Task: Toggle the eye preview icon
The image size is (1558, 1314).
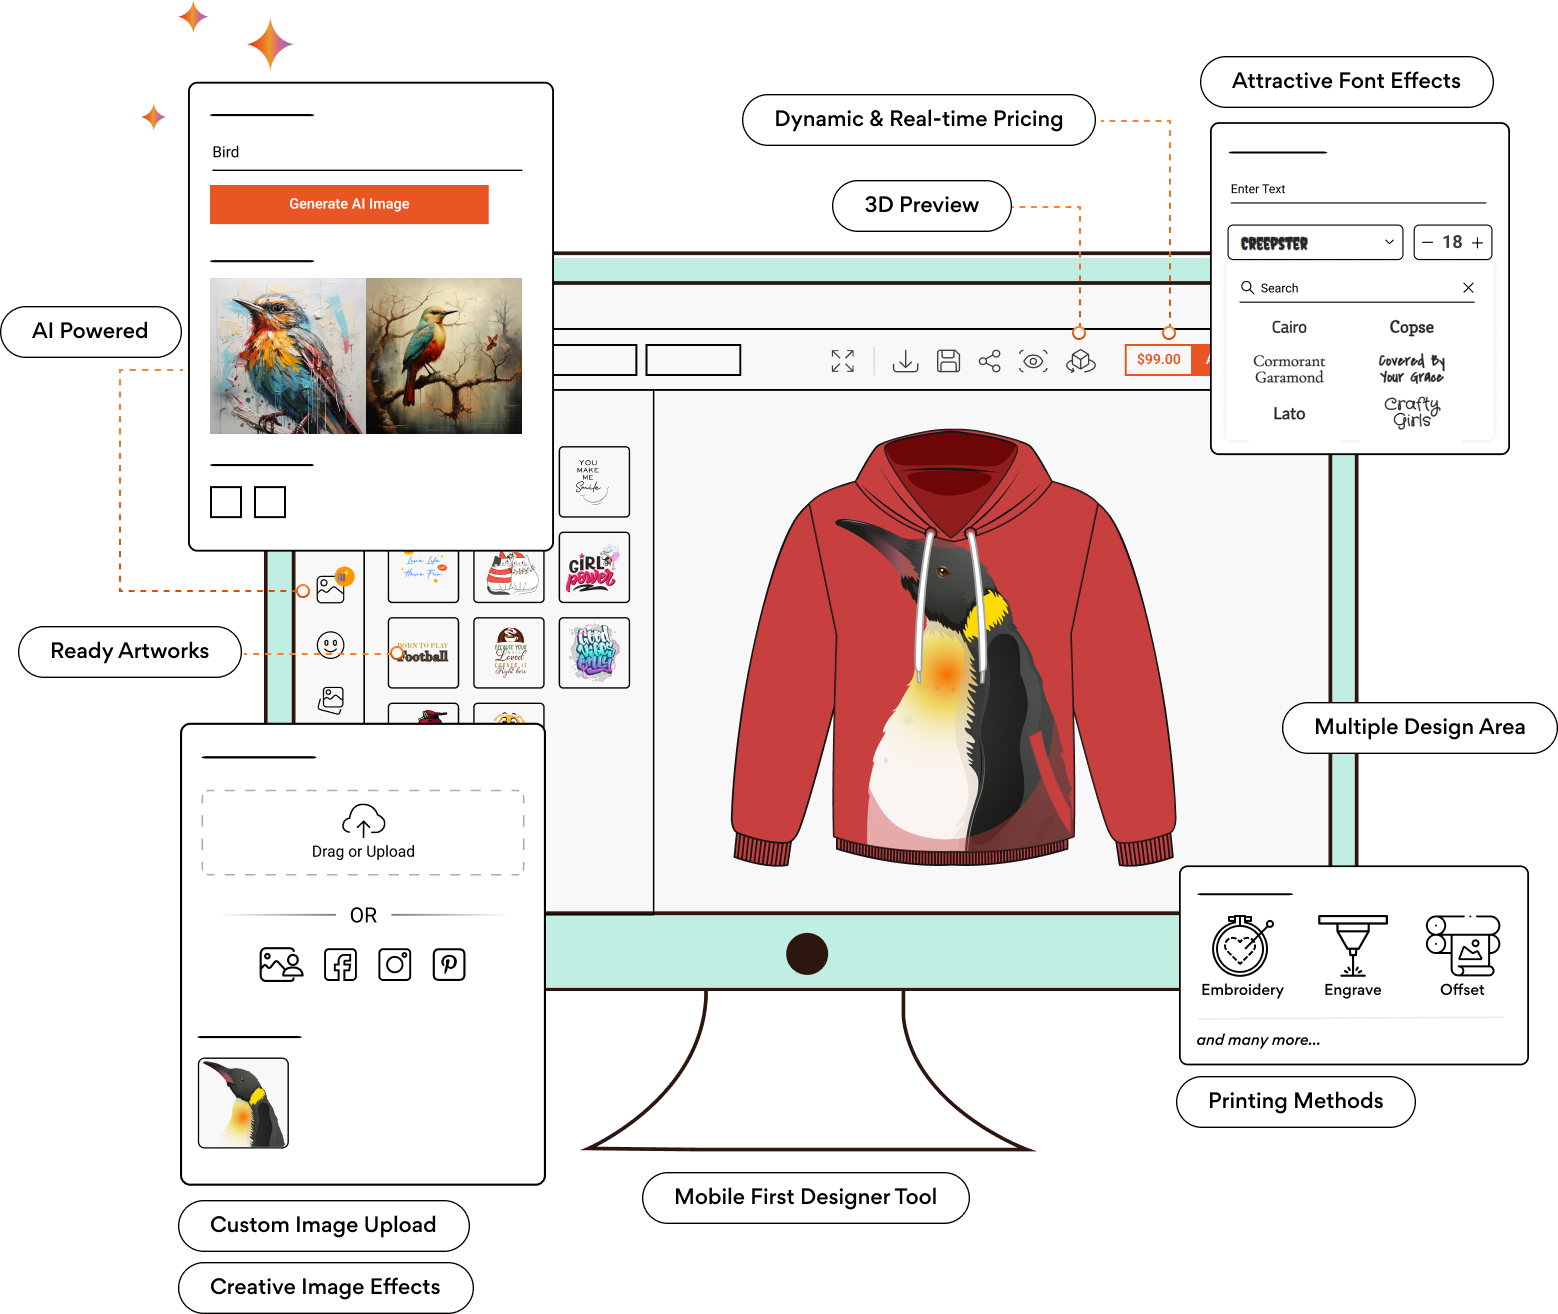Action: coord(1033,361)
